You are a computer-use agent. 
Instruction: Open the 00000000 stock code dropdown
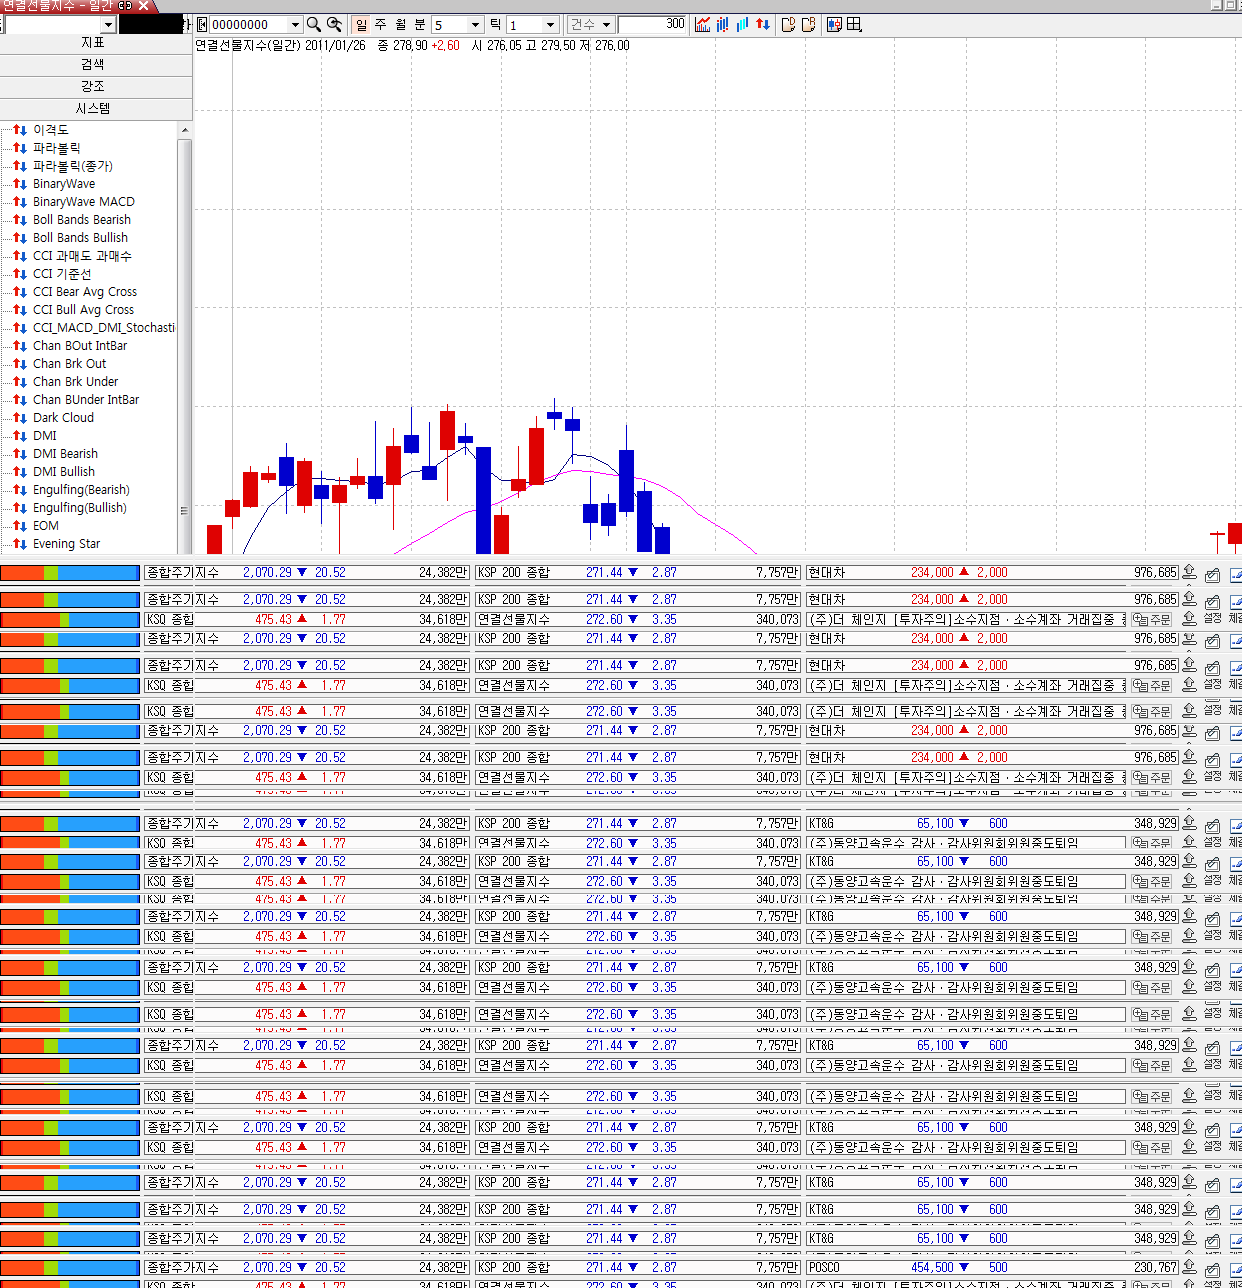coord(294,24)
